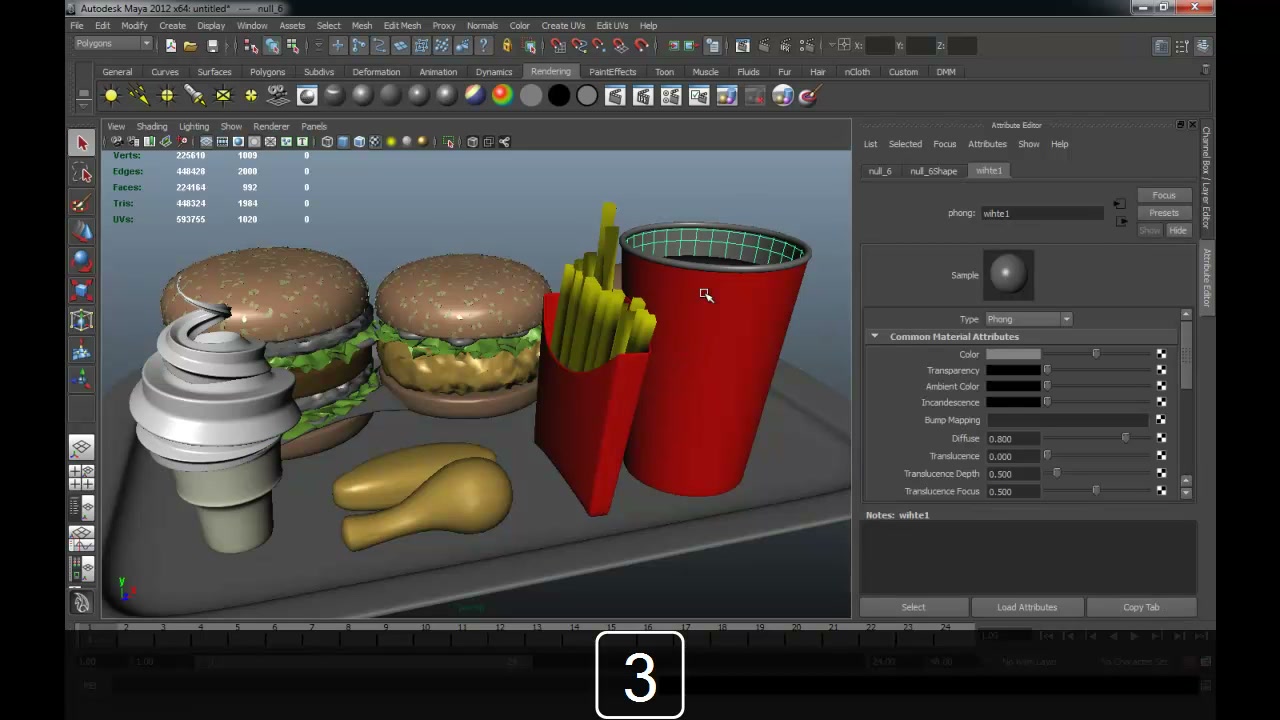Select the Universal Manipulator tool

coord(82,320)
